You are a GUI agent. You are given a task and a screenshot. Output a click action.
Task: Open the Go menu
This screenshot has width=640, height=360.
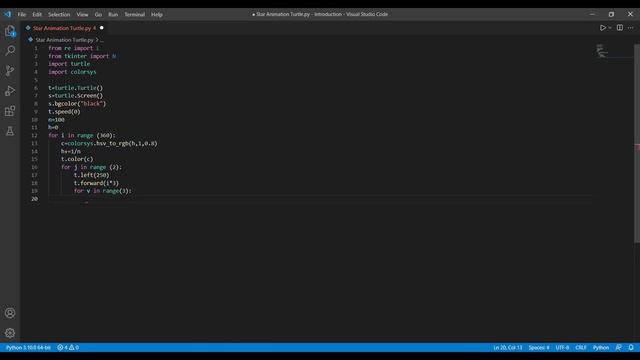pos(98,14)
